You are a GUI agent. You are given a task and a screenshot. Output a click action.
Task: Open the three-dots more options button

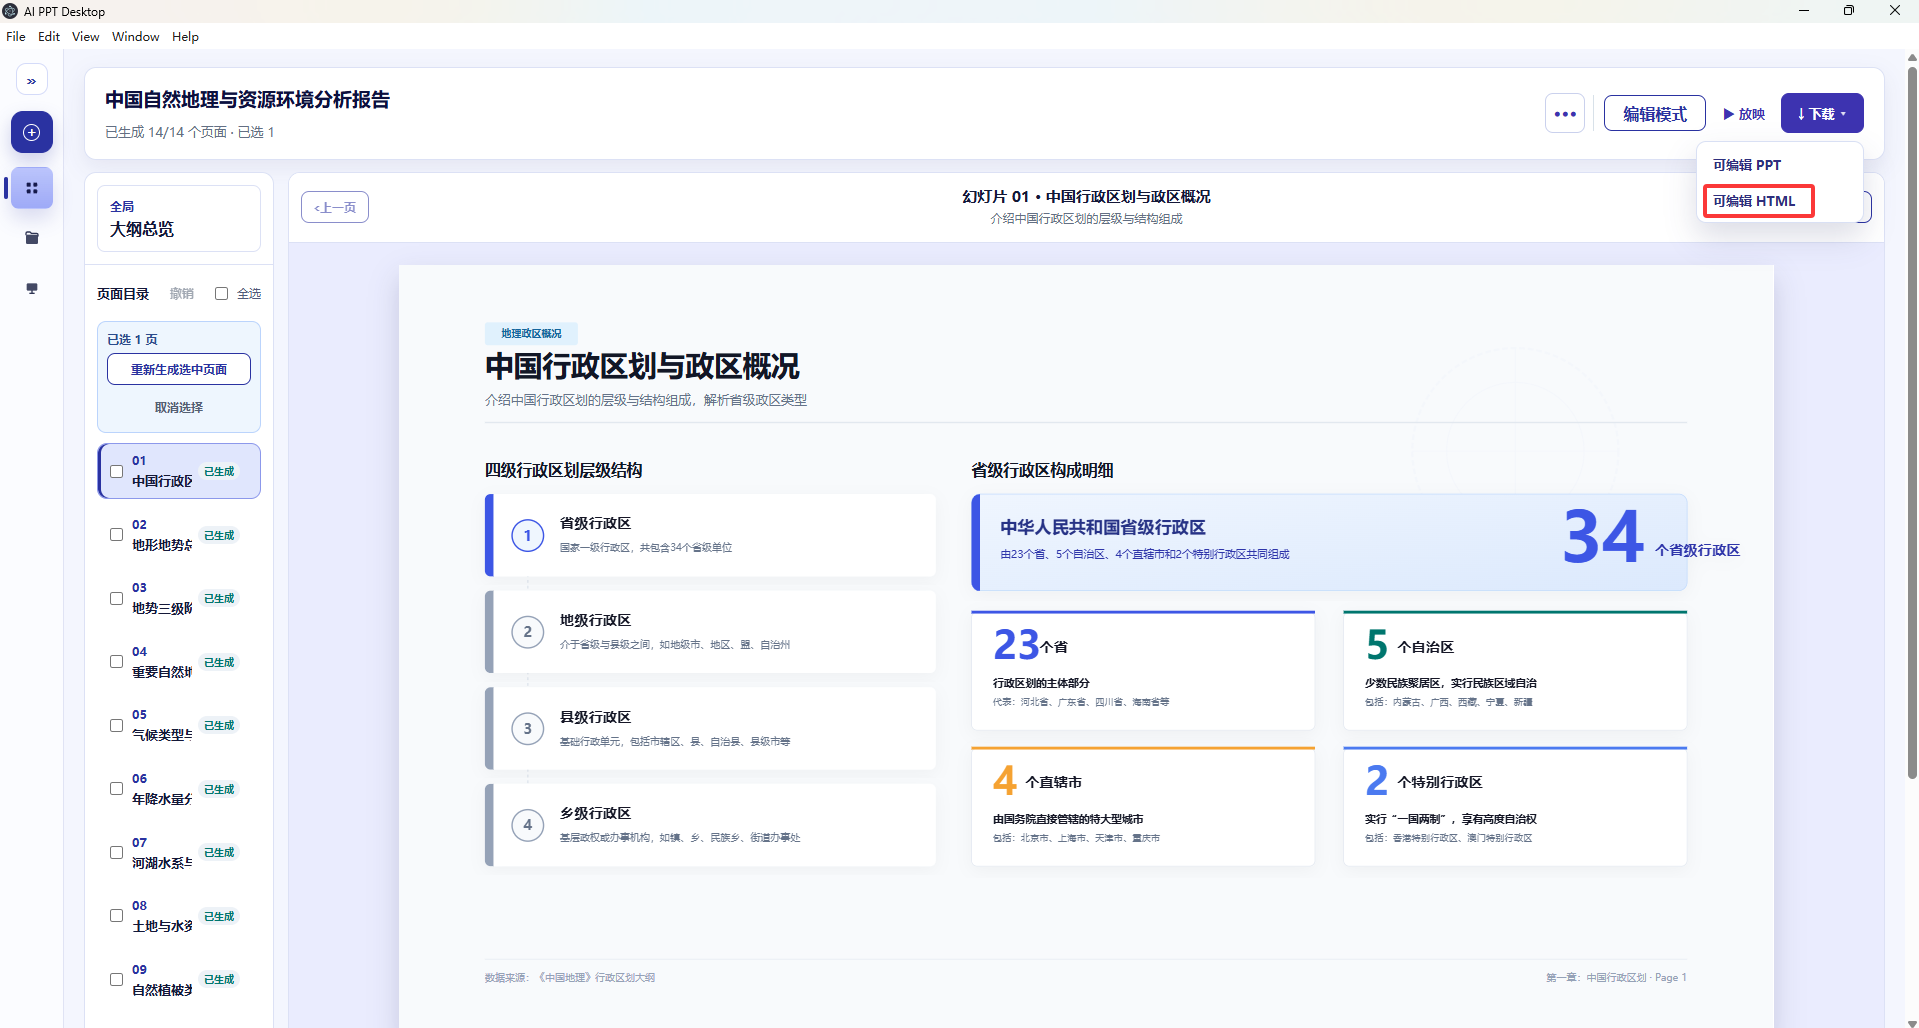pos(1565,114)
